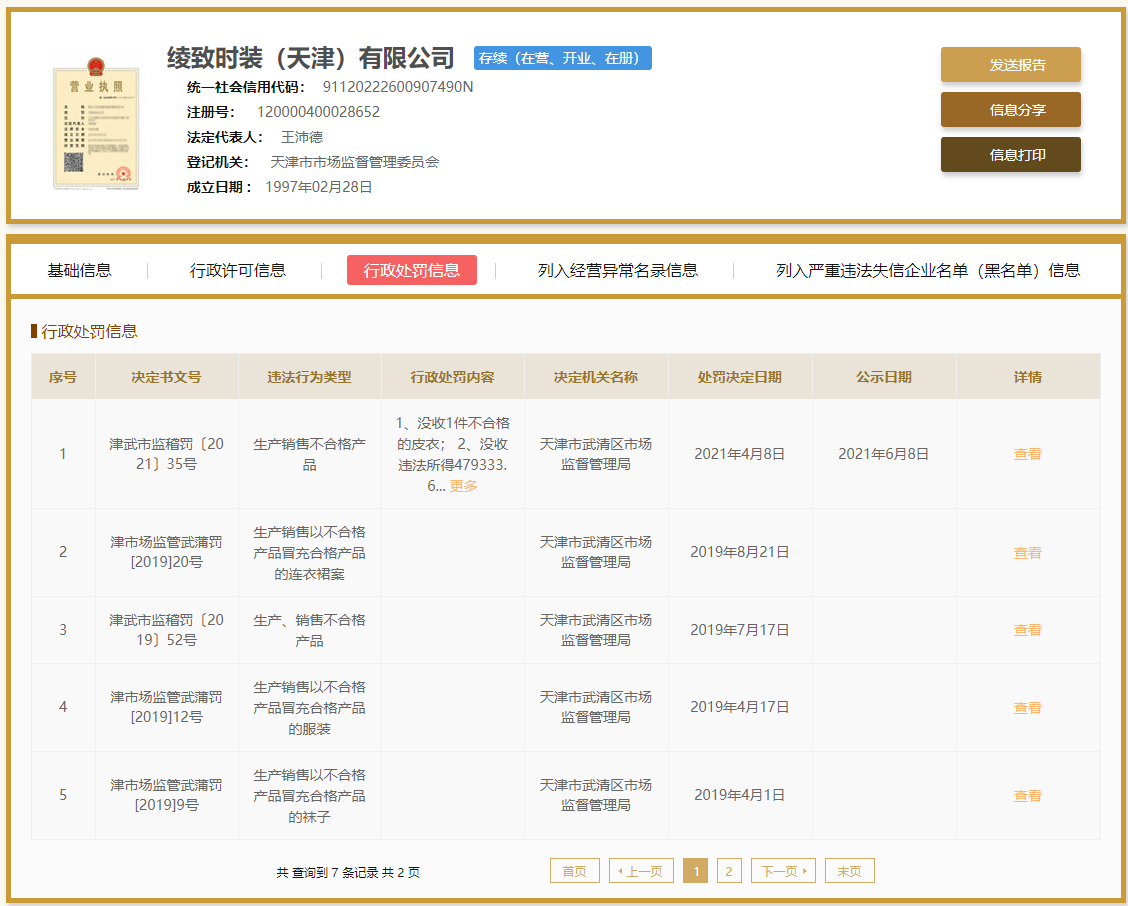Open details 查看 for record 3
The image size is (1128, 906).
coord(1027,630)
